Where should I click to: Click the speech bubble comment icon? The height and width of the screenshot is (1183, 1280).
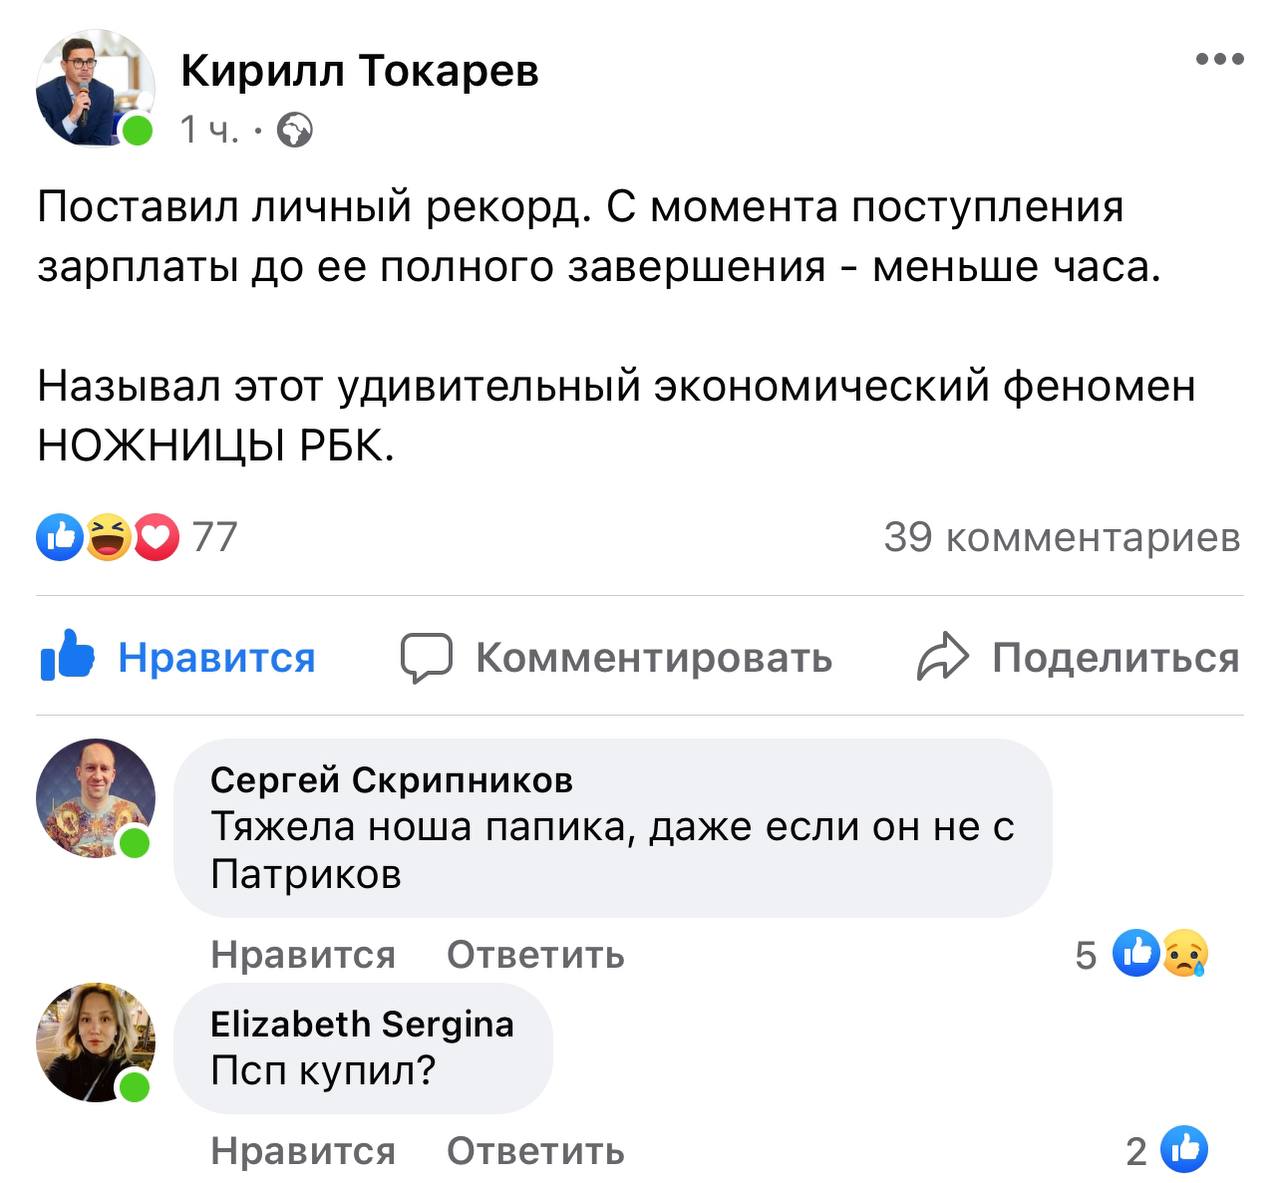[426, 658]
